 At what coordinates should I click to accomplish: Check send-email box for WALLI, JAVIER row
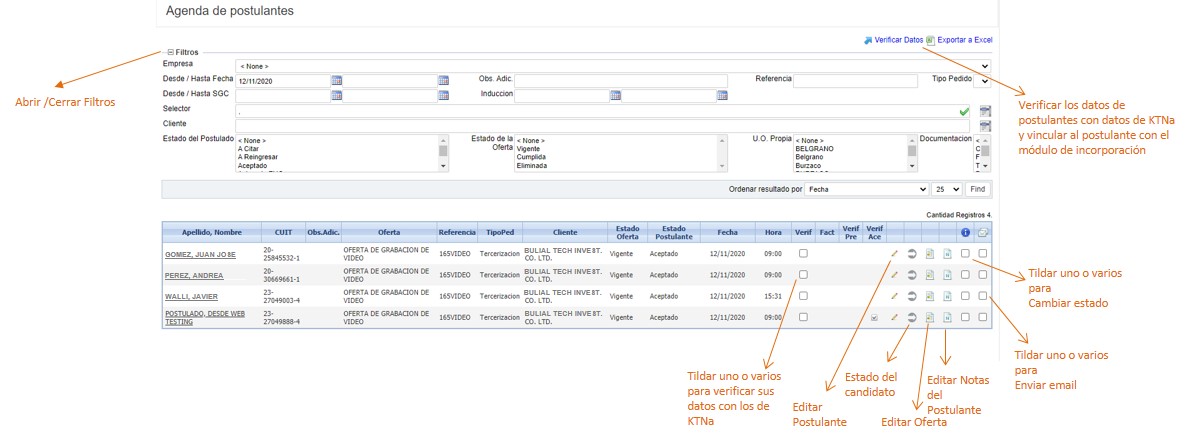983,296
